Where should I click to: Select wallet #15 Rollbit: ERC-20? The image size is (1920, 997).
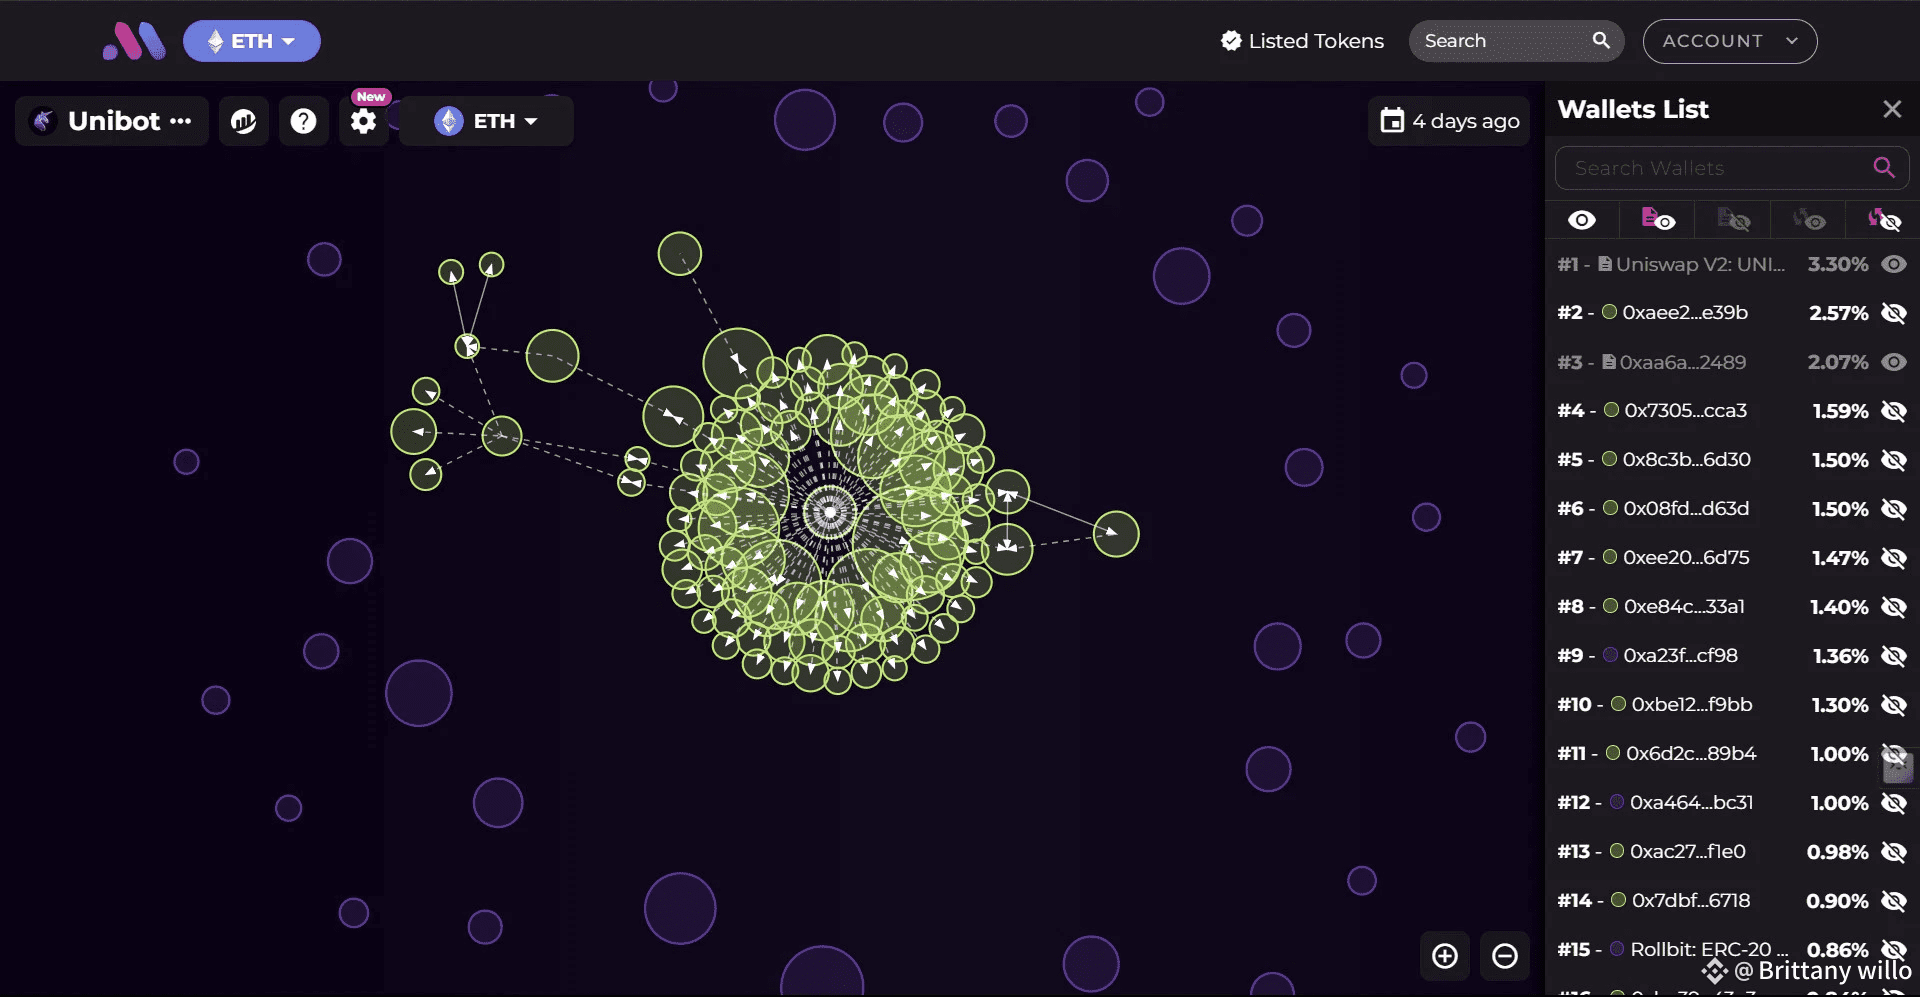pyautogui.click(x=1709, y=950)
